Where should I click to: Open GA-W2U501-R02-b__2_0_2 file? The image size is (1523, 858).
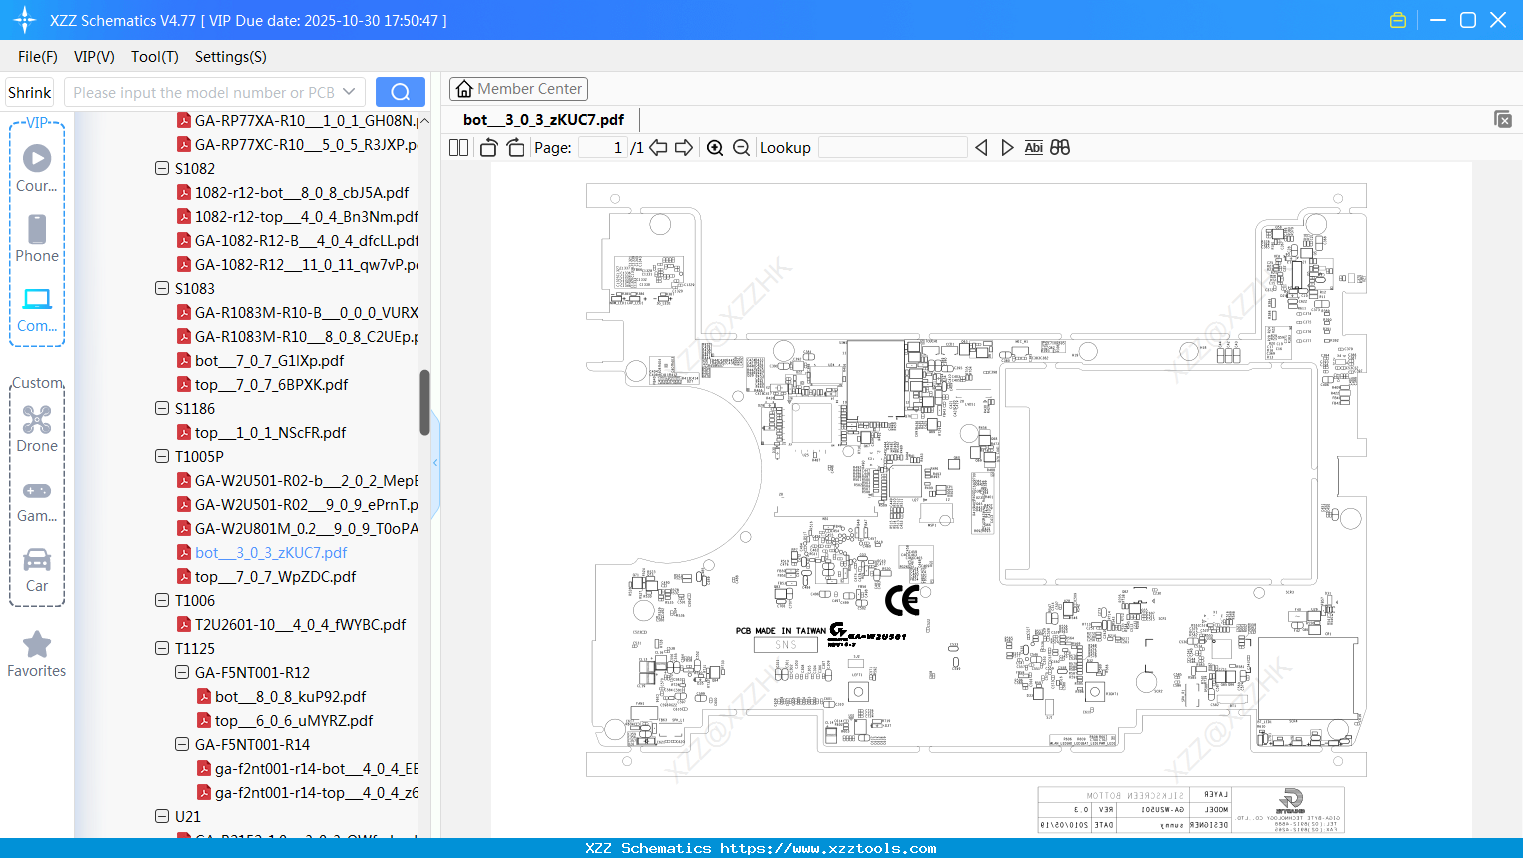click(x=306, y=480)
